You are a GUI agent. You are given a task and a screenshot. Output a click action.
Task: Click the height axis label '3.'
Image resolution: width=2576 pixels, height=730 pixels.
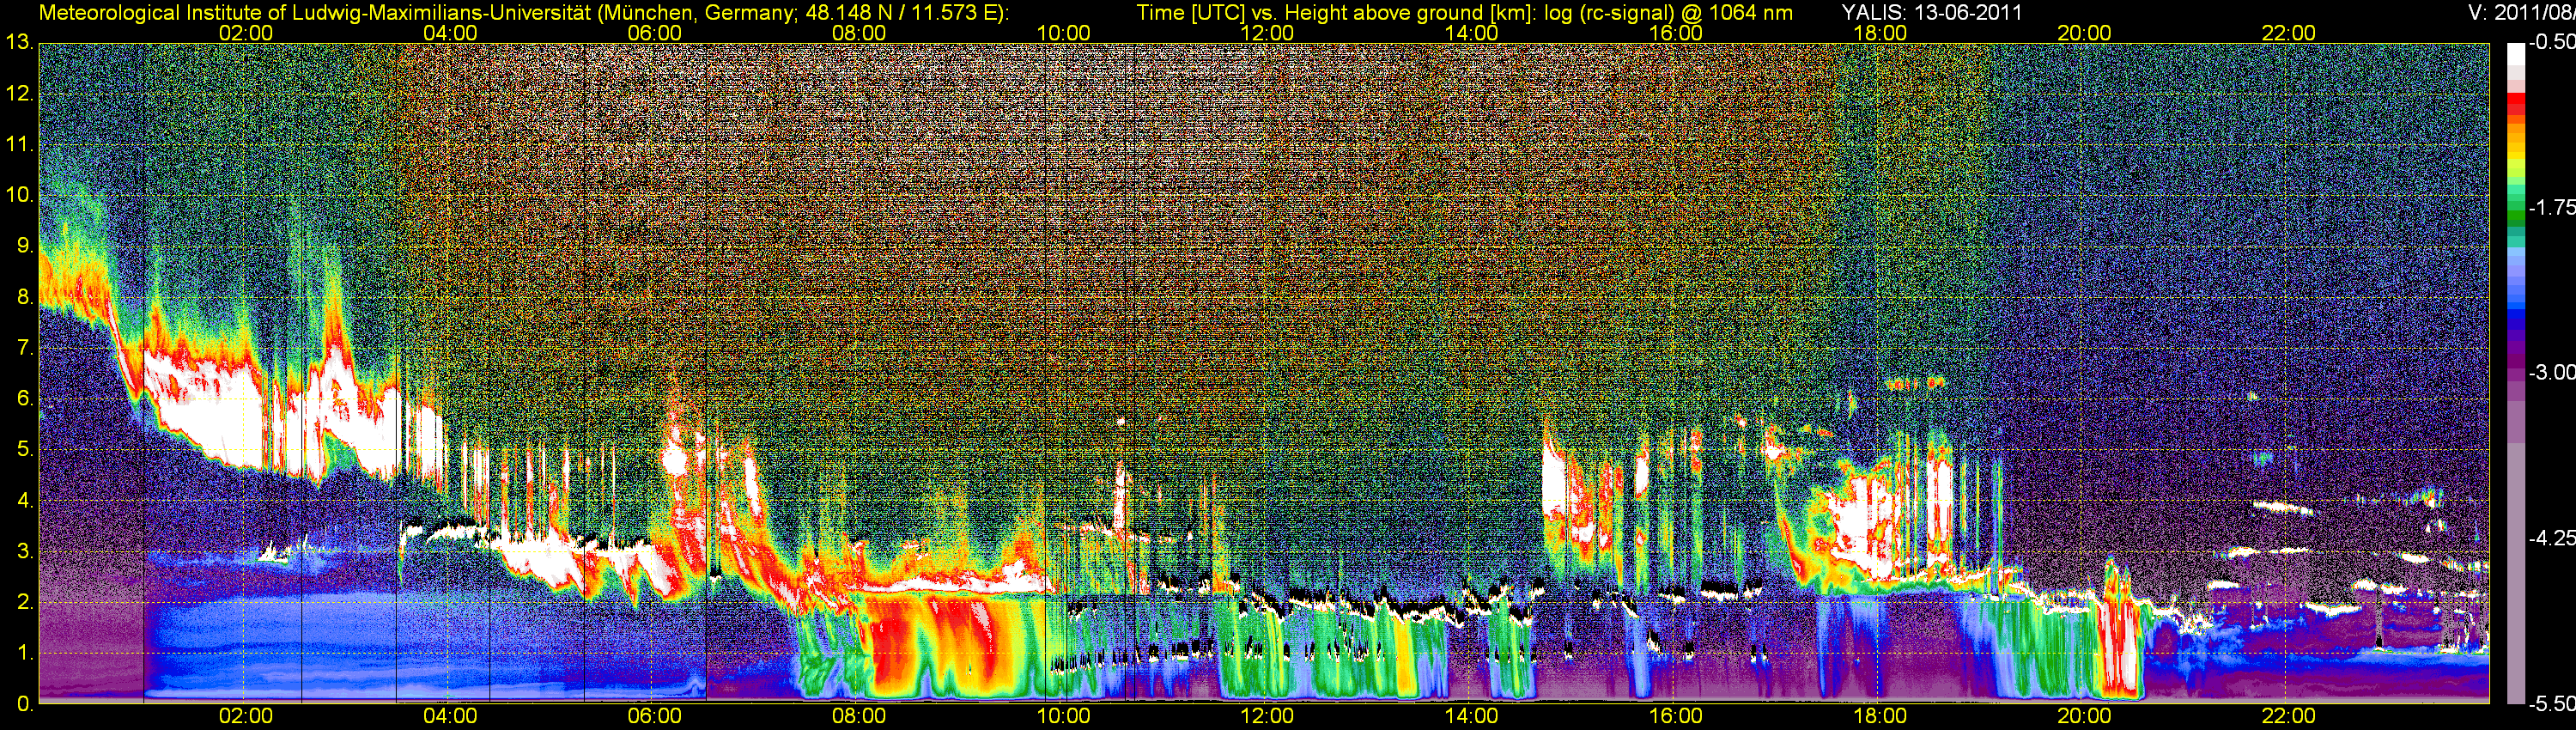pos(25,551)
